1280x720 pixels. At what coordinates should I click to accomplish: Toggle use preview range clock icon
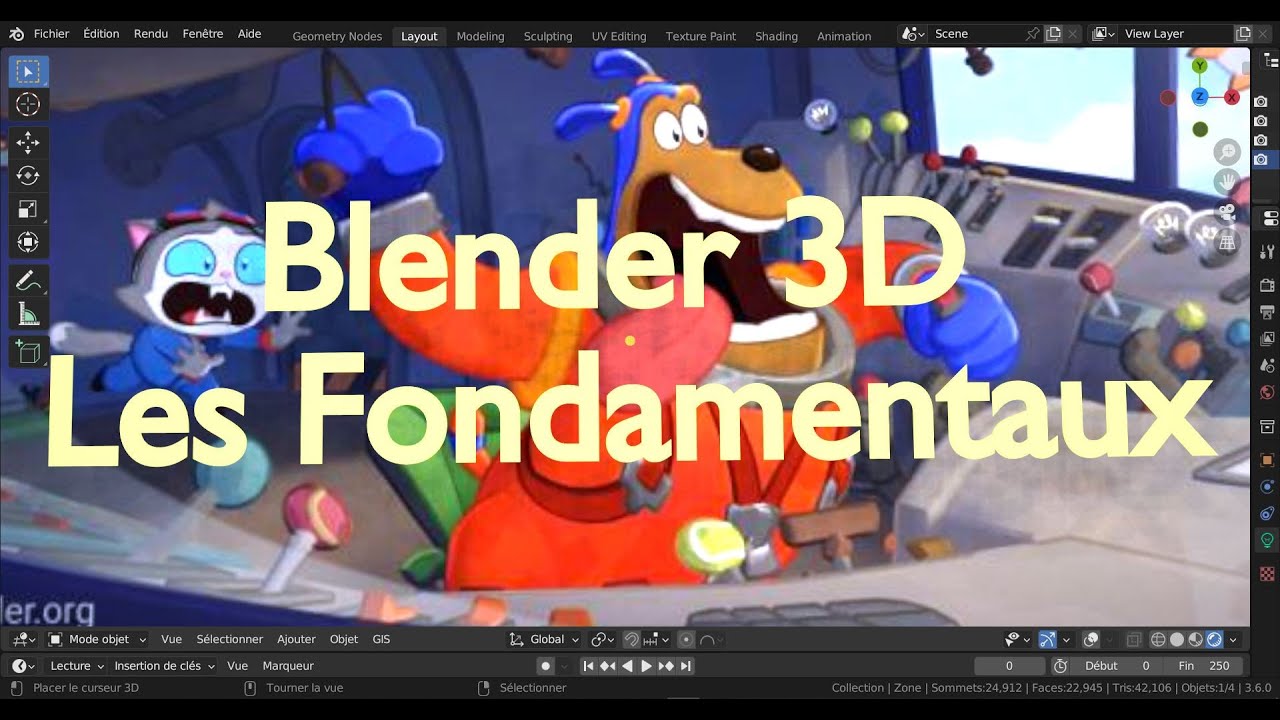[x=1061, y=666]
